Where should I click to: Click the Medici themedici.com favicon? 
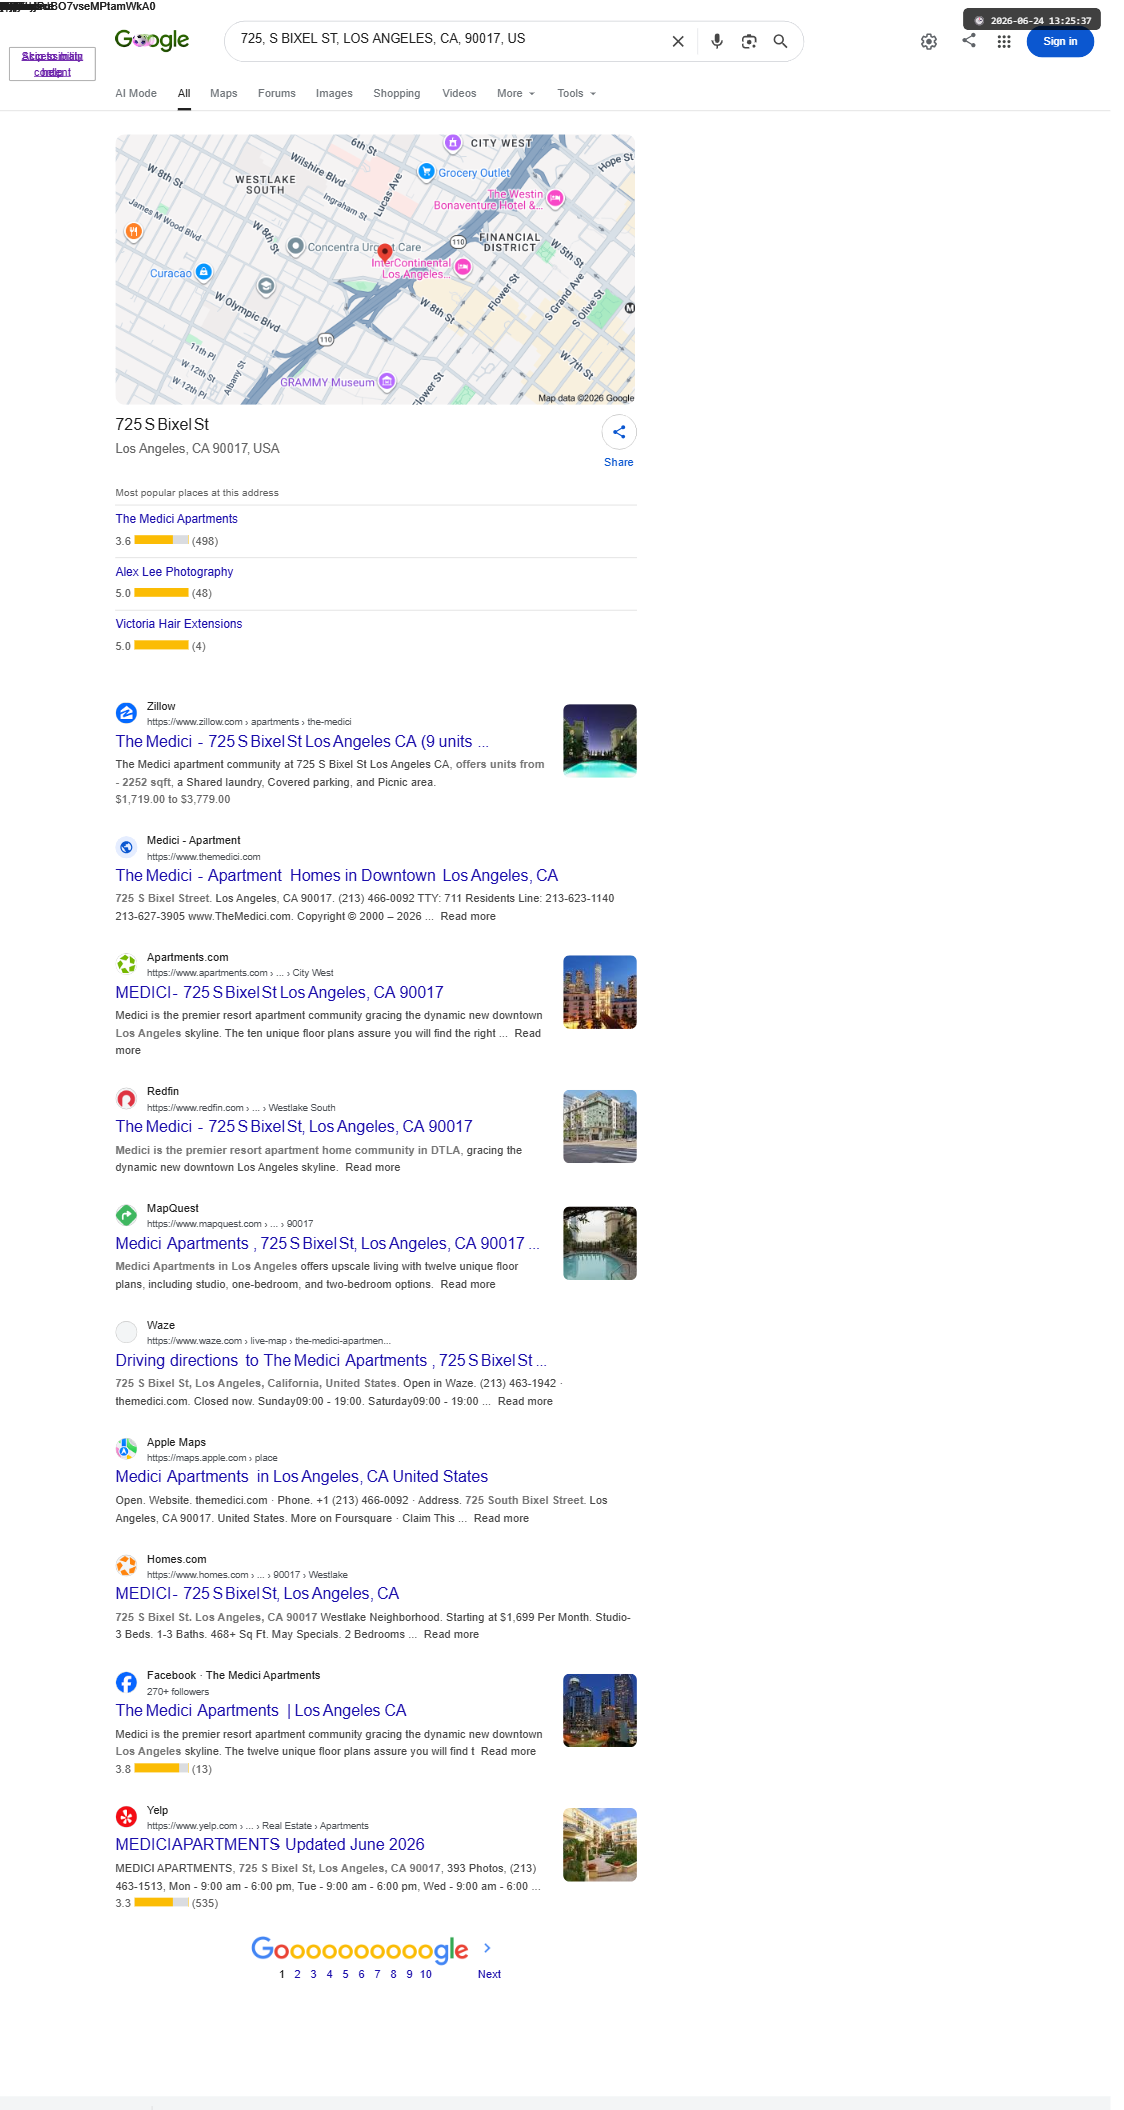126,847
